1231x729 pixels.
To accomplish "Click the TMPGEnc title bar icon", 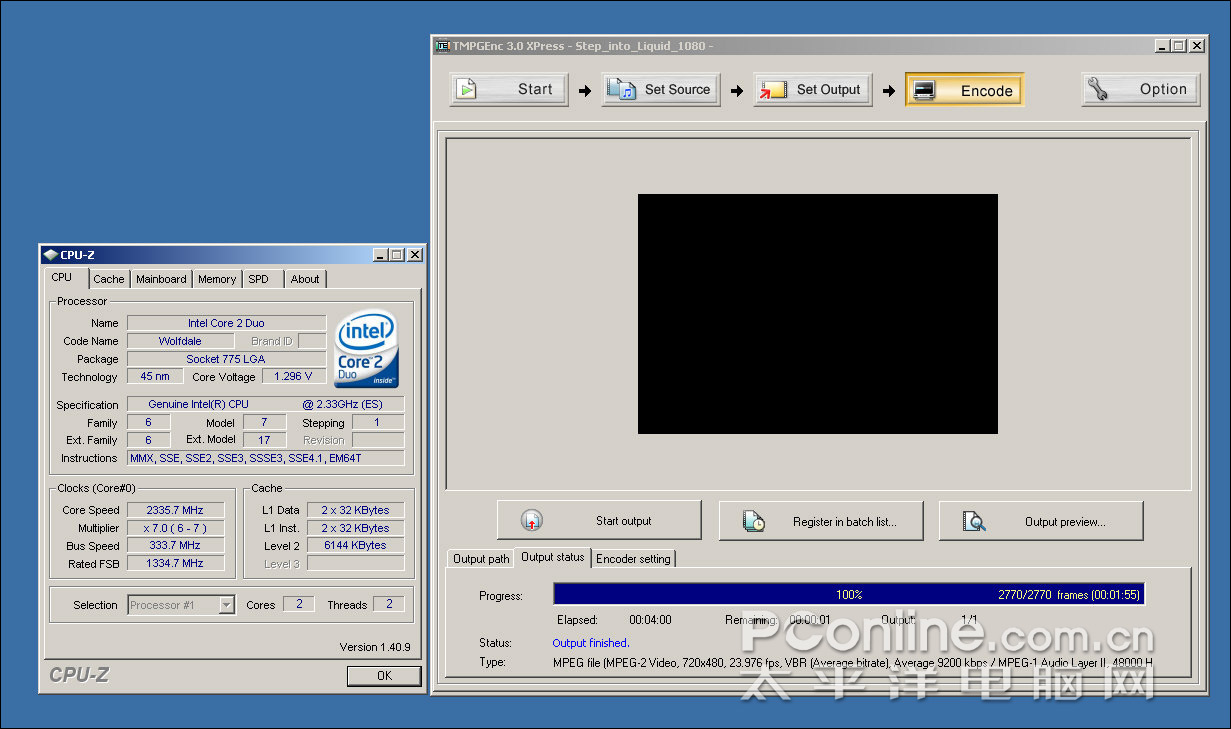I will pyautogui.click(x=442, y=46).
